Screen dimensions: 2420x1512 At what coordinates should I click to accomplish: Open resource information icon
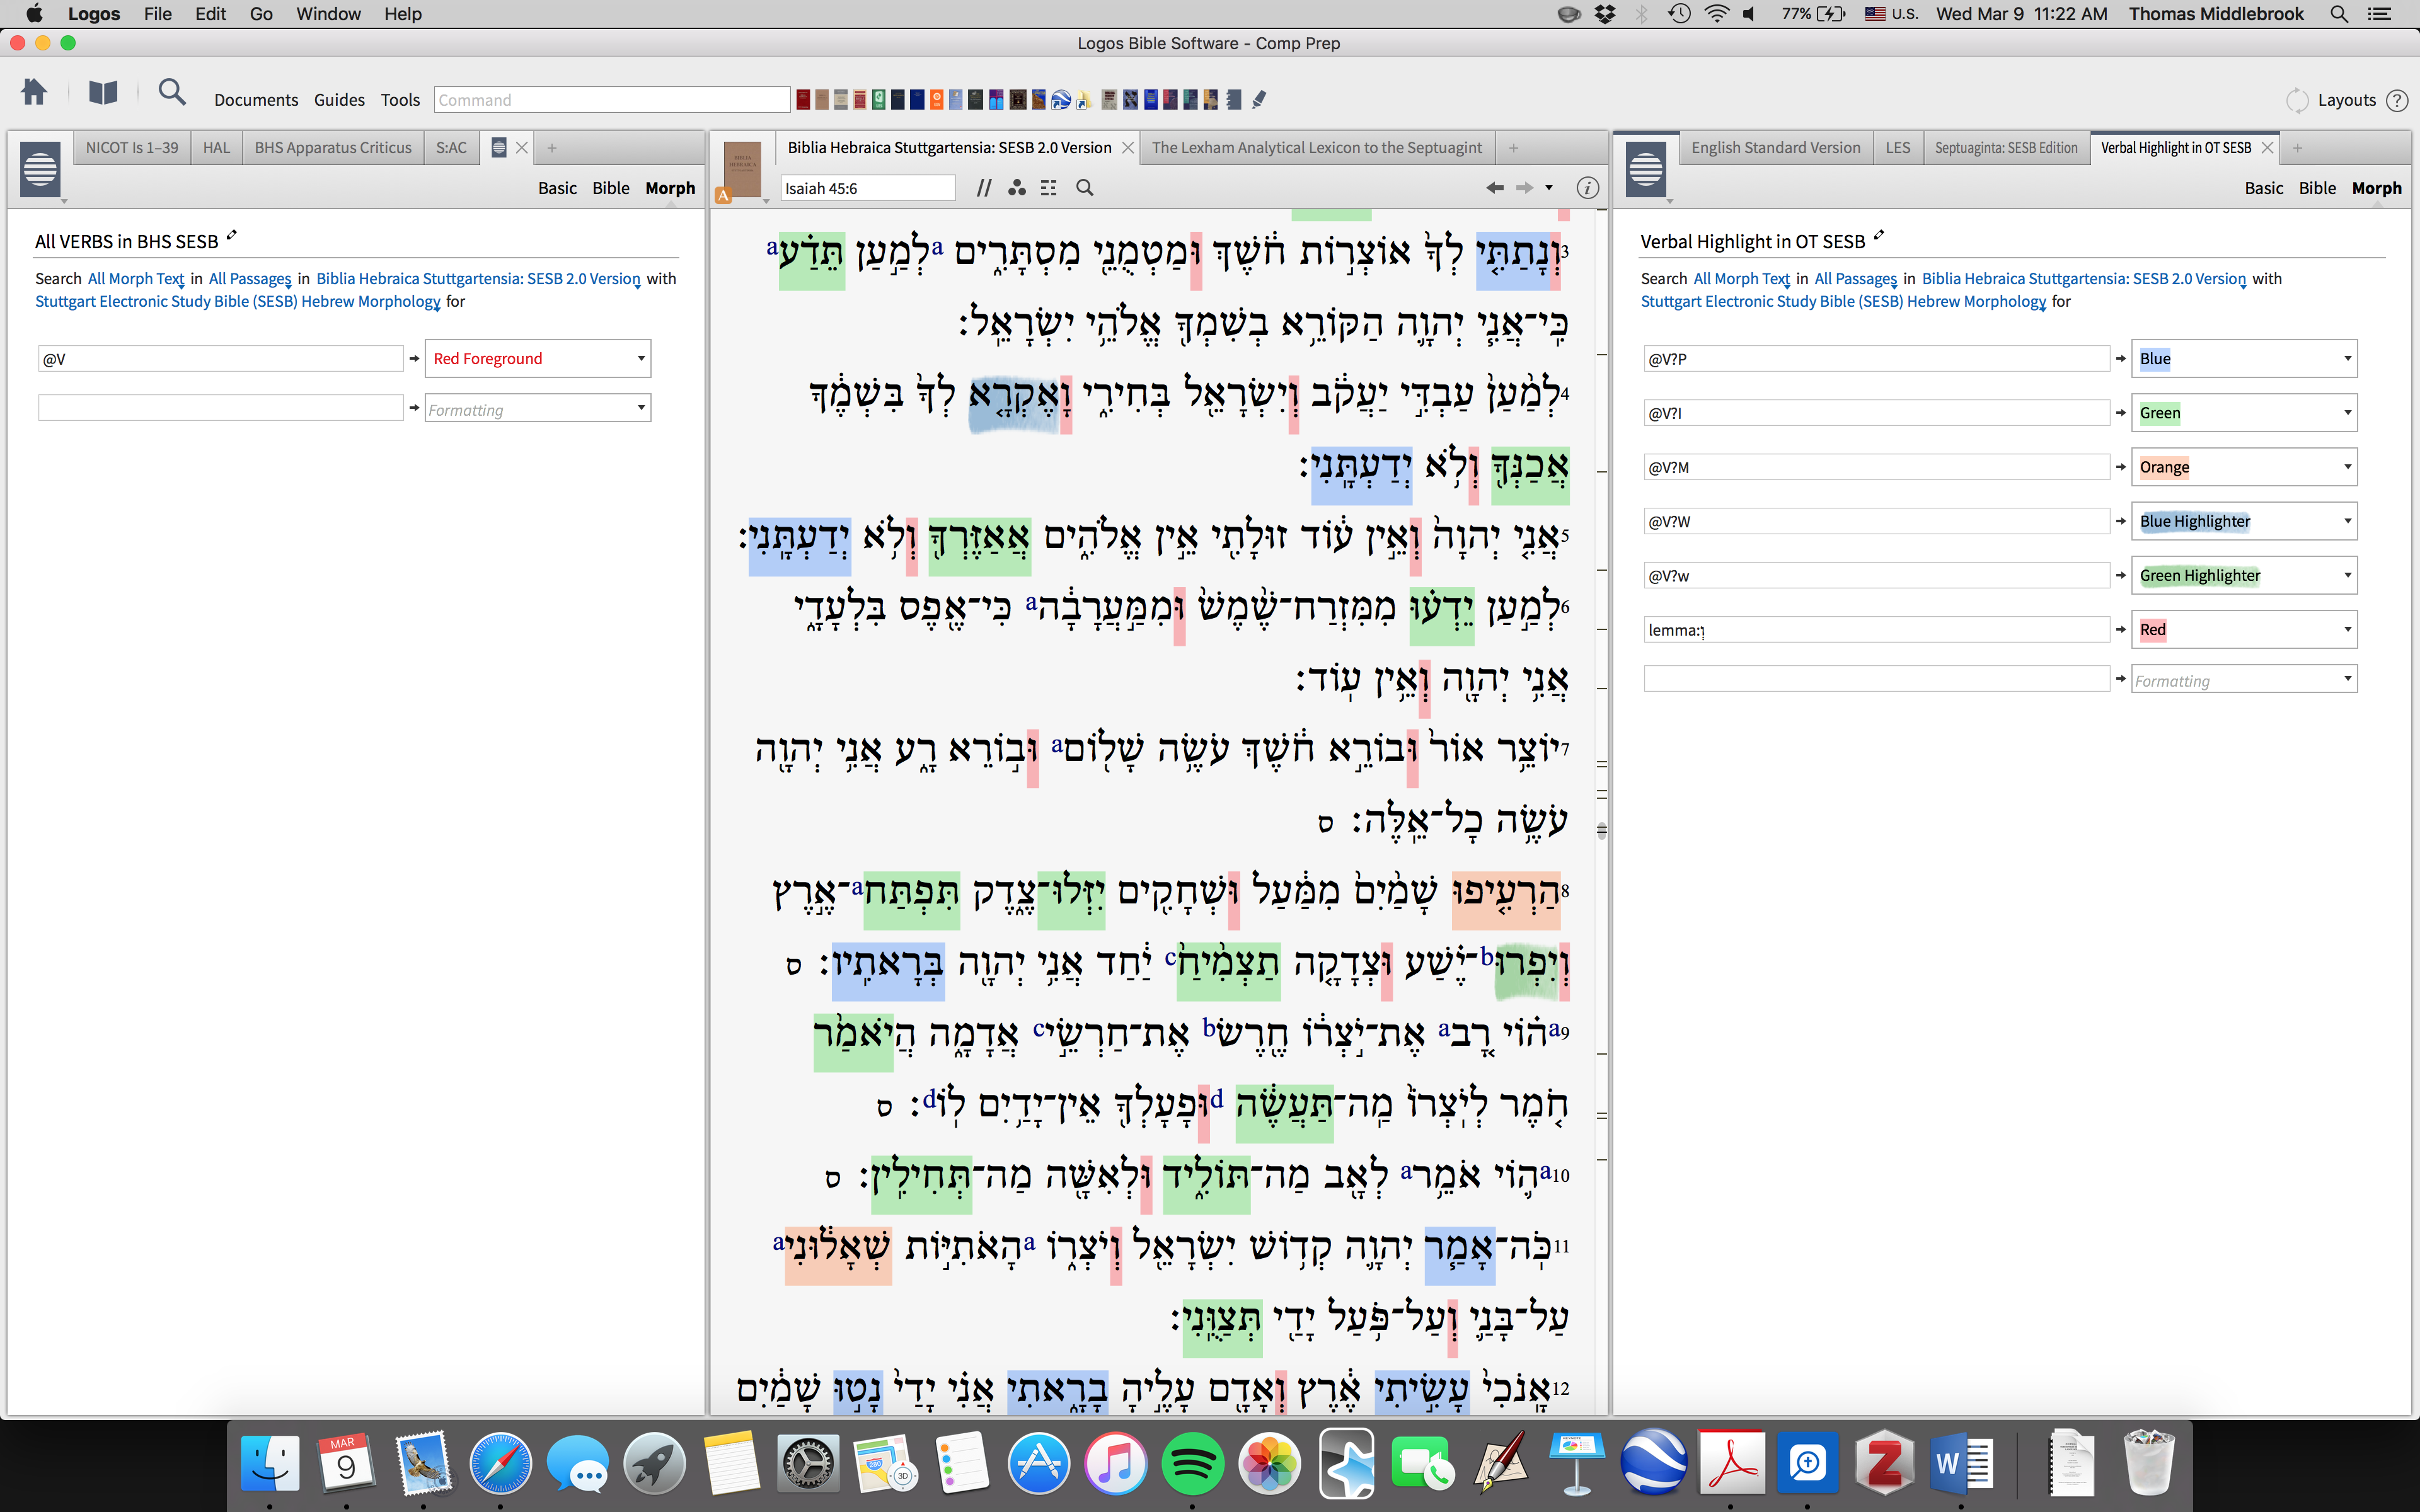1587,188
